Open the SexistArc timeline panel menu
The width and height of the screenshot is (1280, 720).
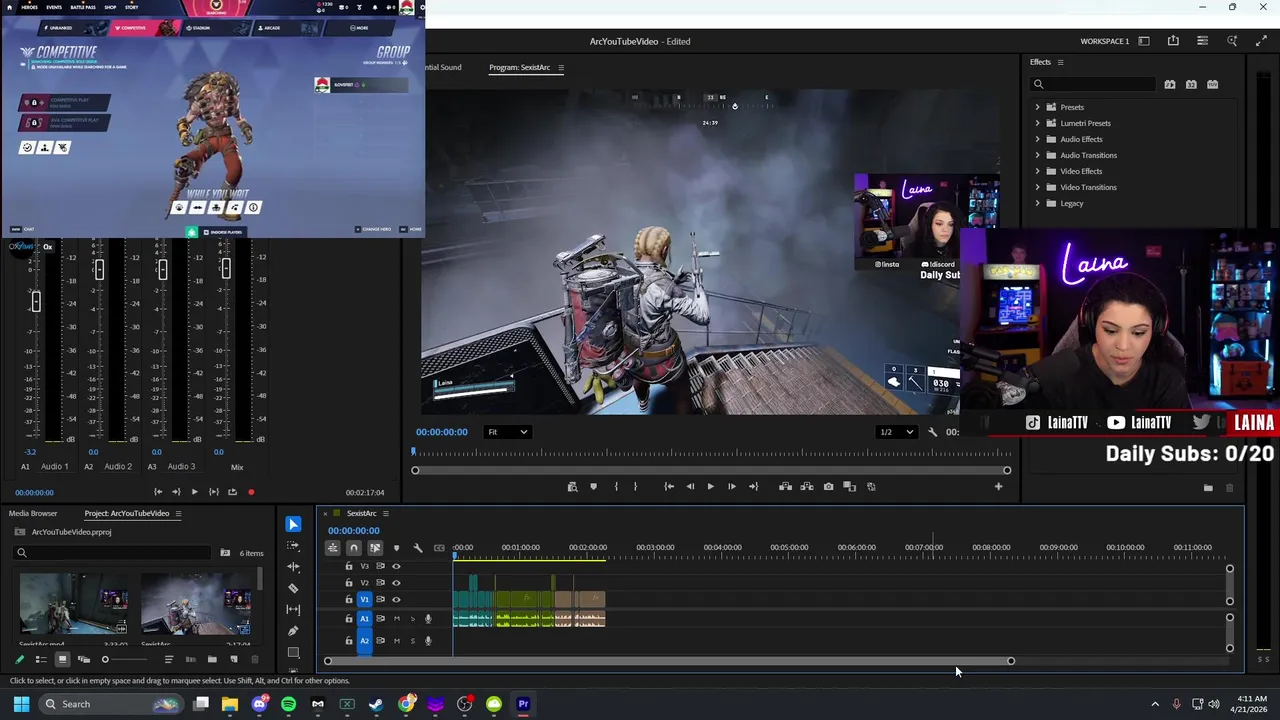(385, 513)
